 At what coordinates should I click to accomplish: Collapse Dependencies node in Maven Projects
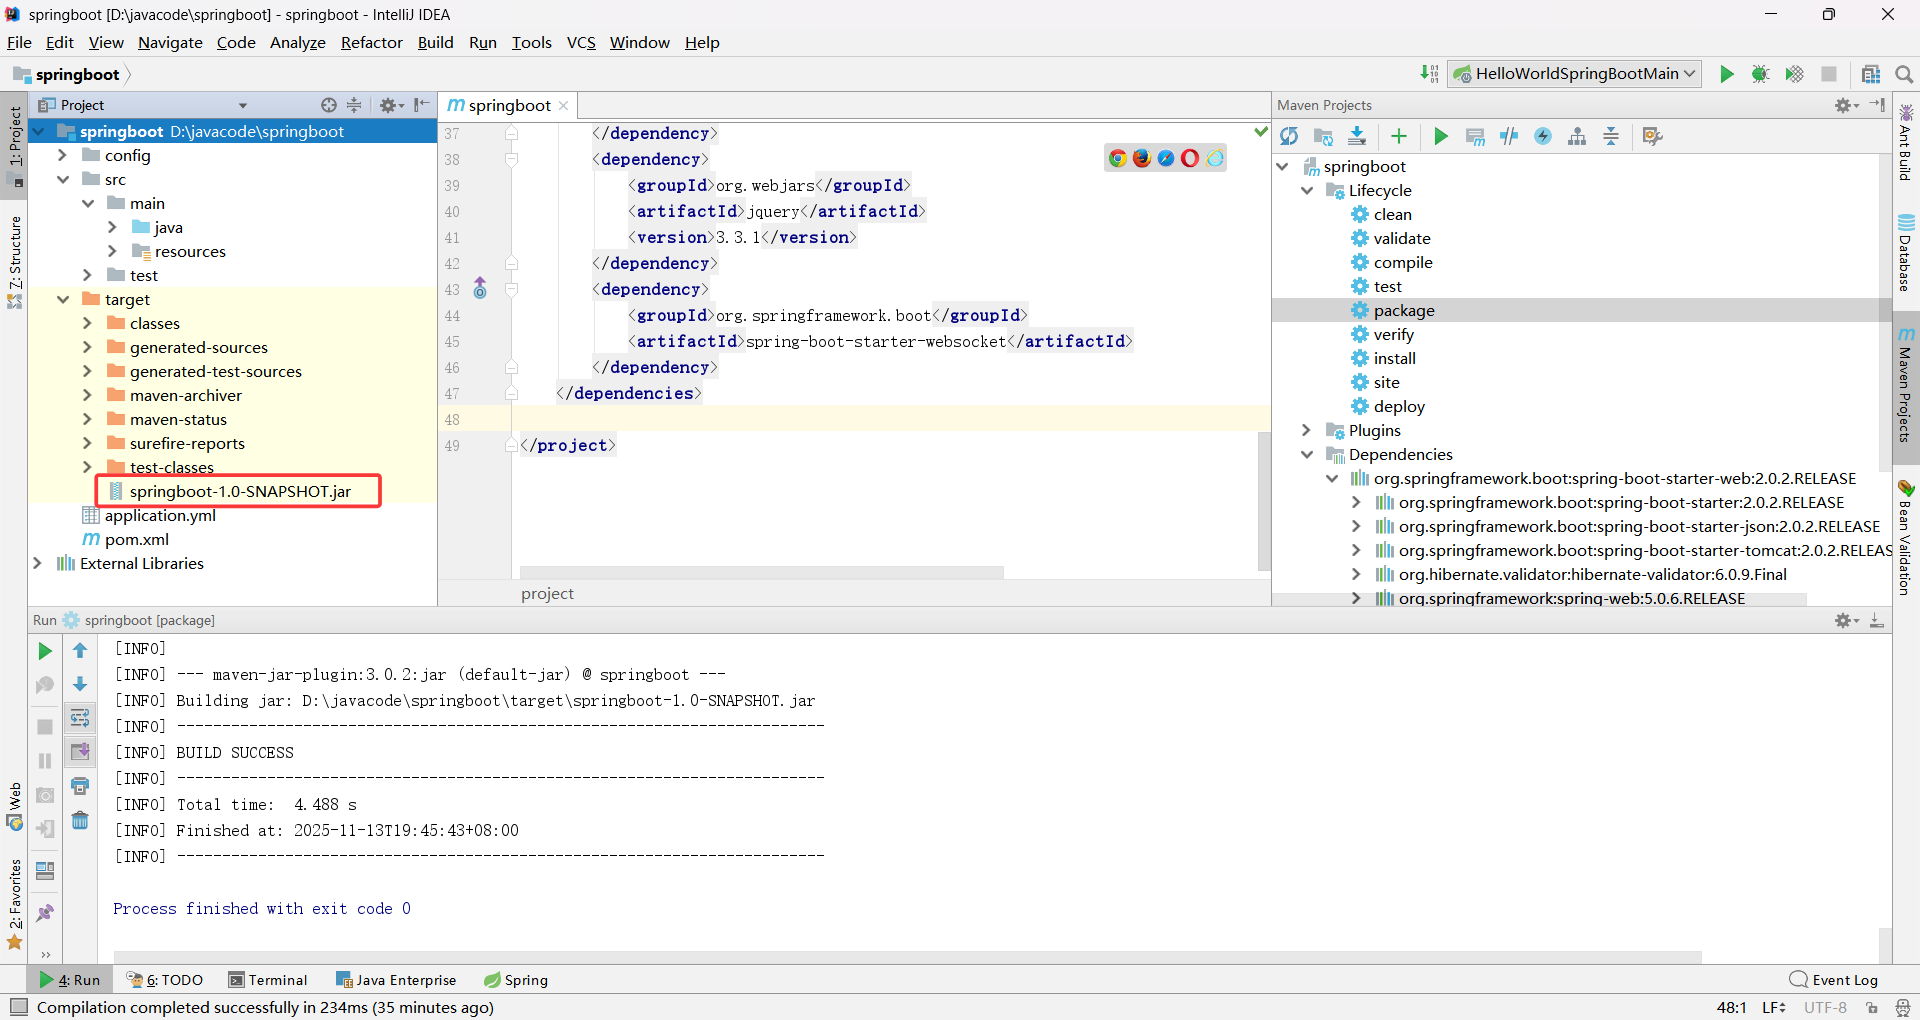point(1307,454)
